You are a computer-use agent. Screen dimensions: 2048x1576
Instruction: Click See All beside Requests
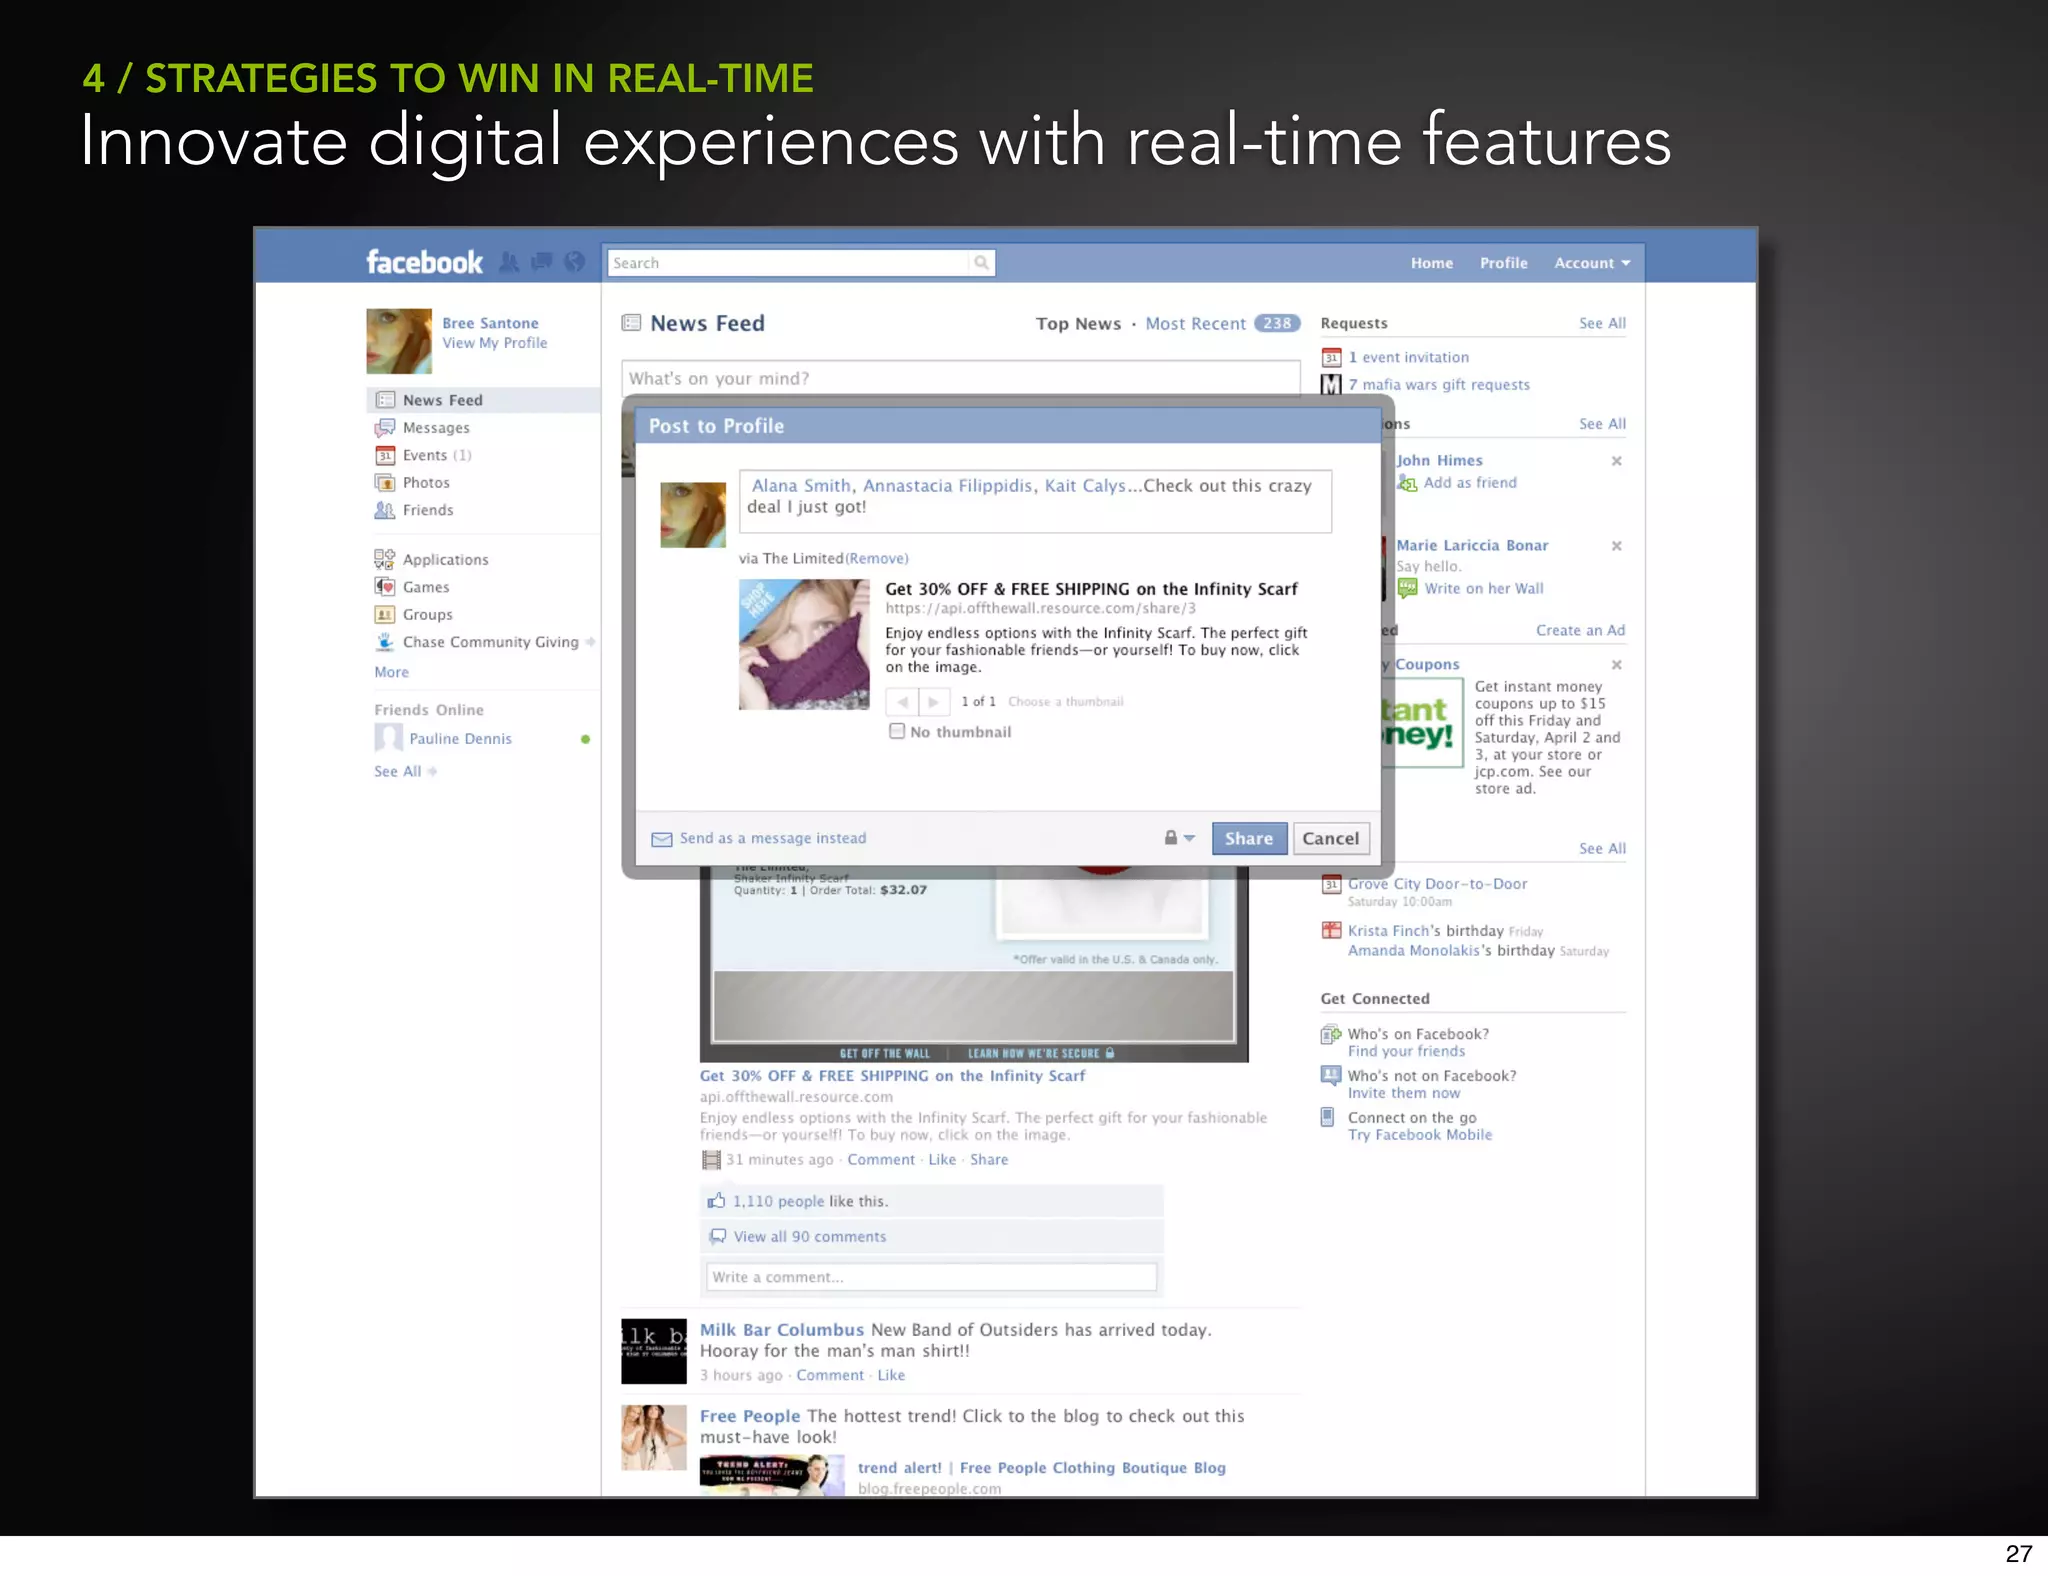(x=1602, y=324)
